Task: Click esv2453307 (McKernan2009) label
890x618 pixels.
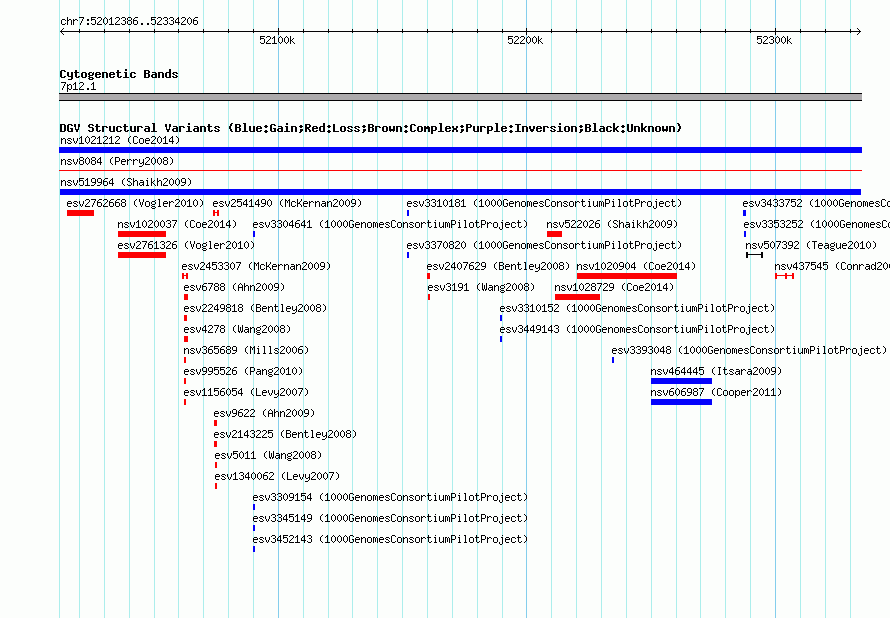Action: tap(256, 266)
